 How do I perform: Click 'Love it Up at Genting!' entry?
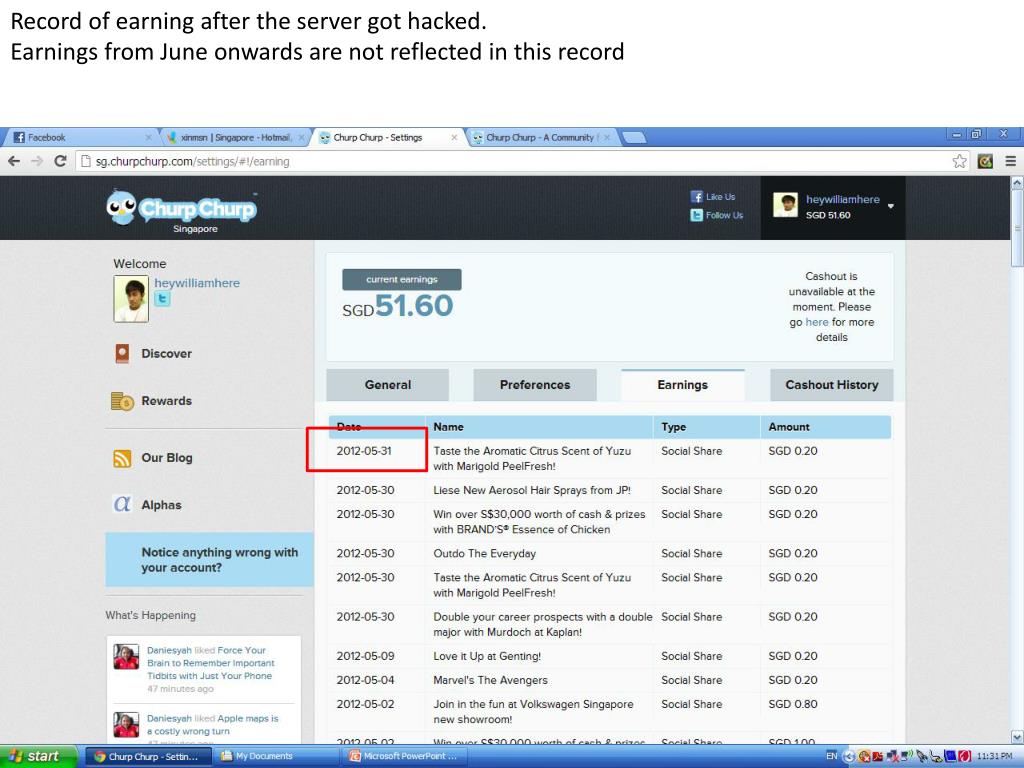(x=487, y=656)
